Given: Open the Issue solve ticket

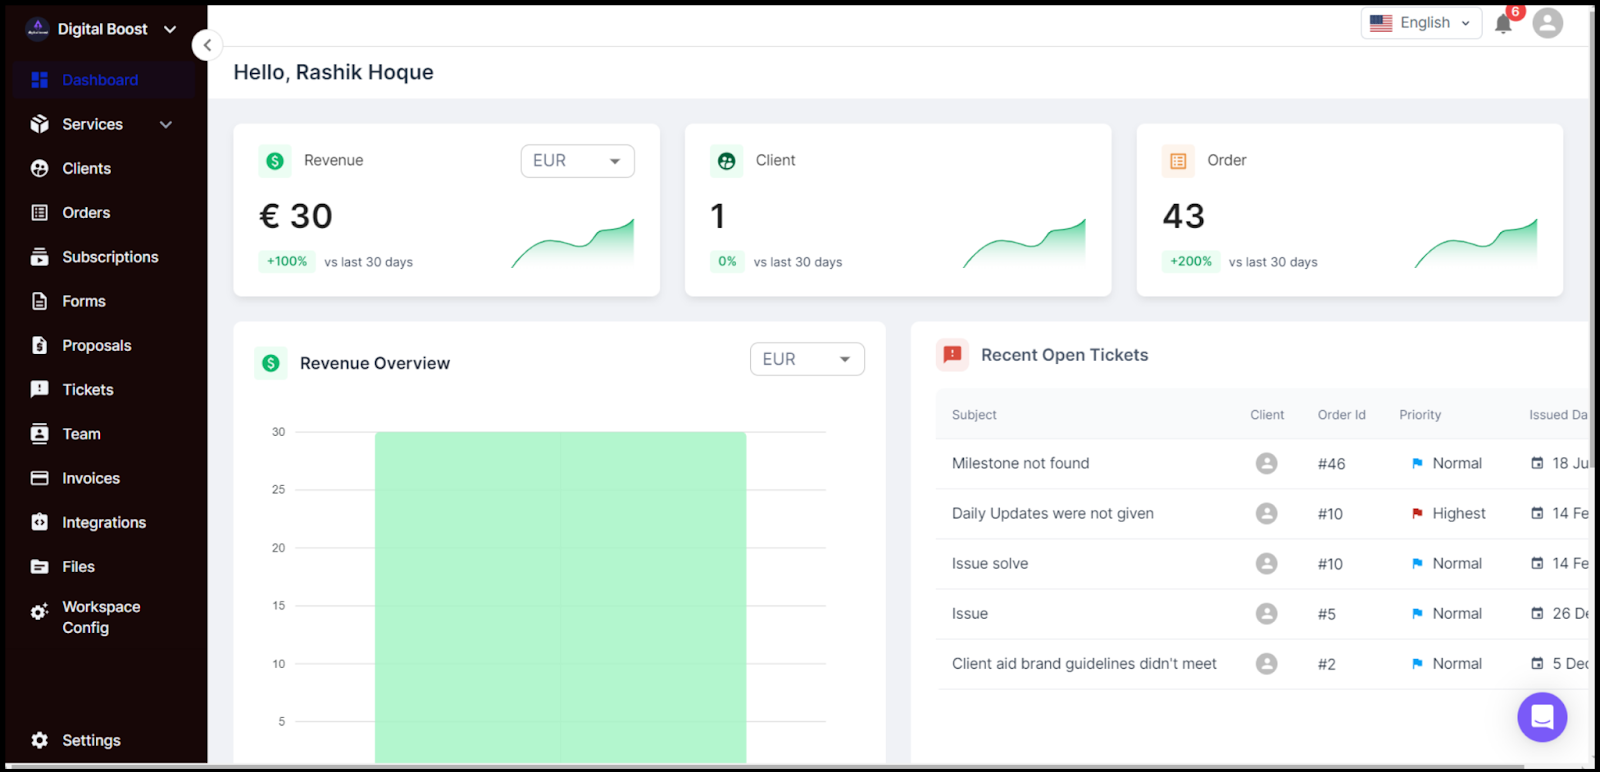Looking at the screenshot, I should point(990,563).
